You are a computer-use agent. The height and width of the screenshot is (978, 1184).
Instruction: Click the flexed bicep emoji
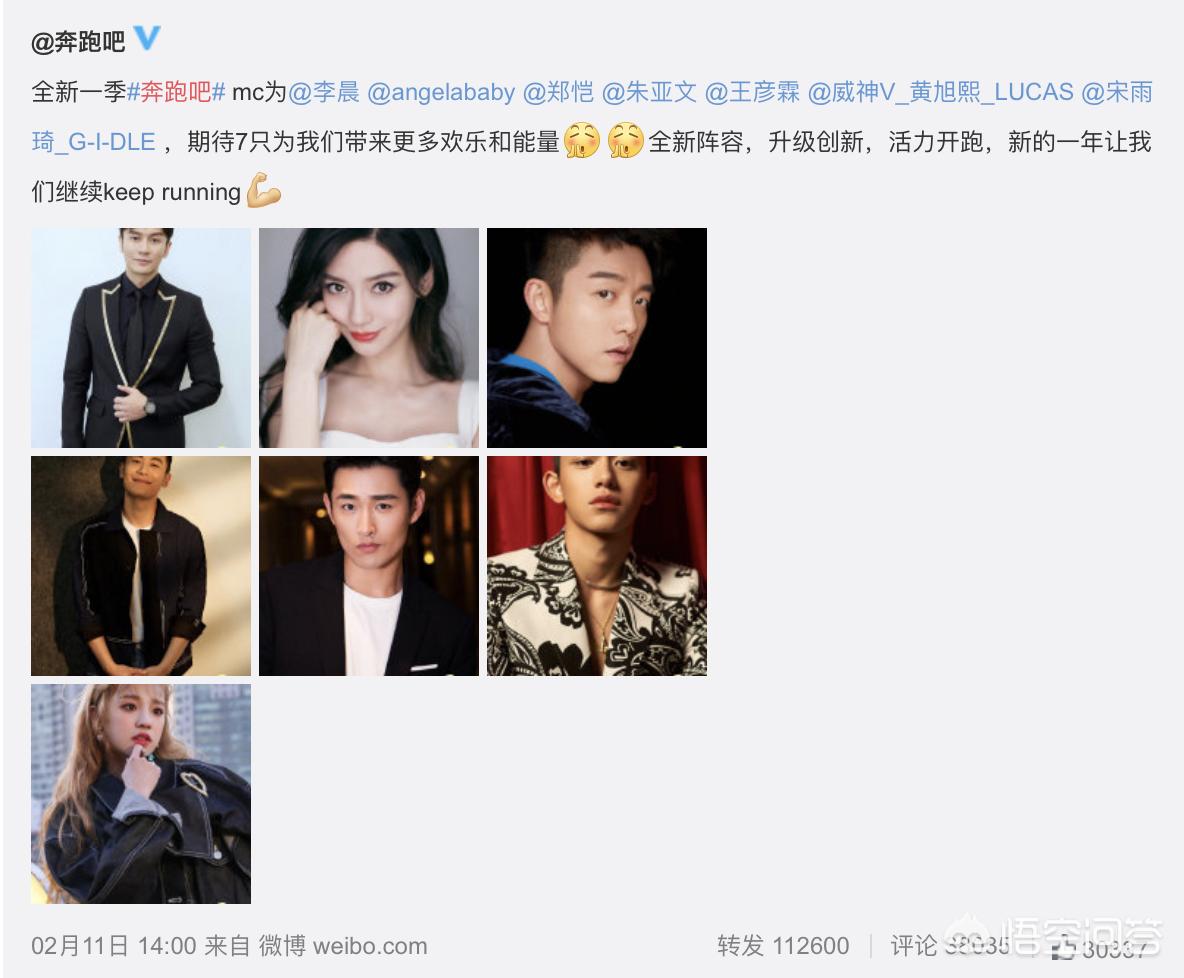point(264,190)
